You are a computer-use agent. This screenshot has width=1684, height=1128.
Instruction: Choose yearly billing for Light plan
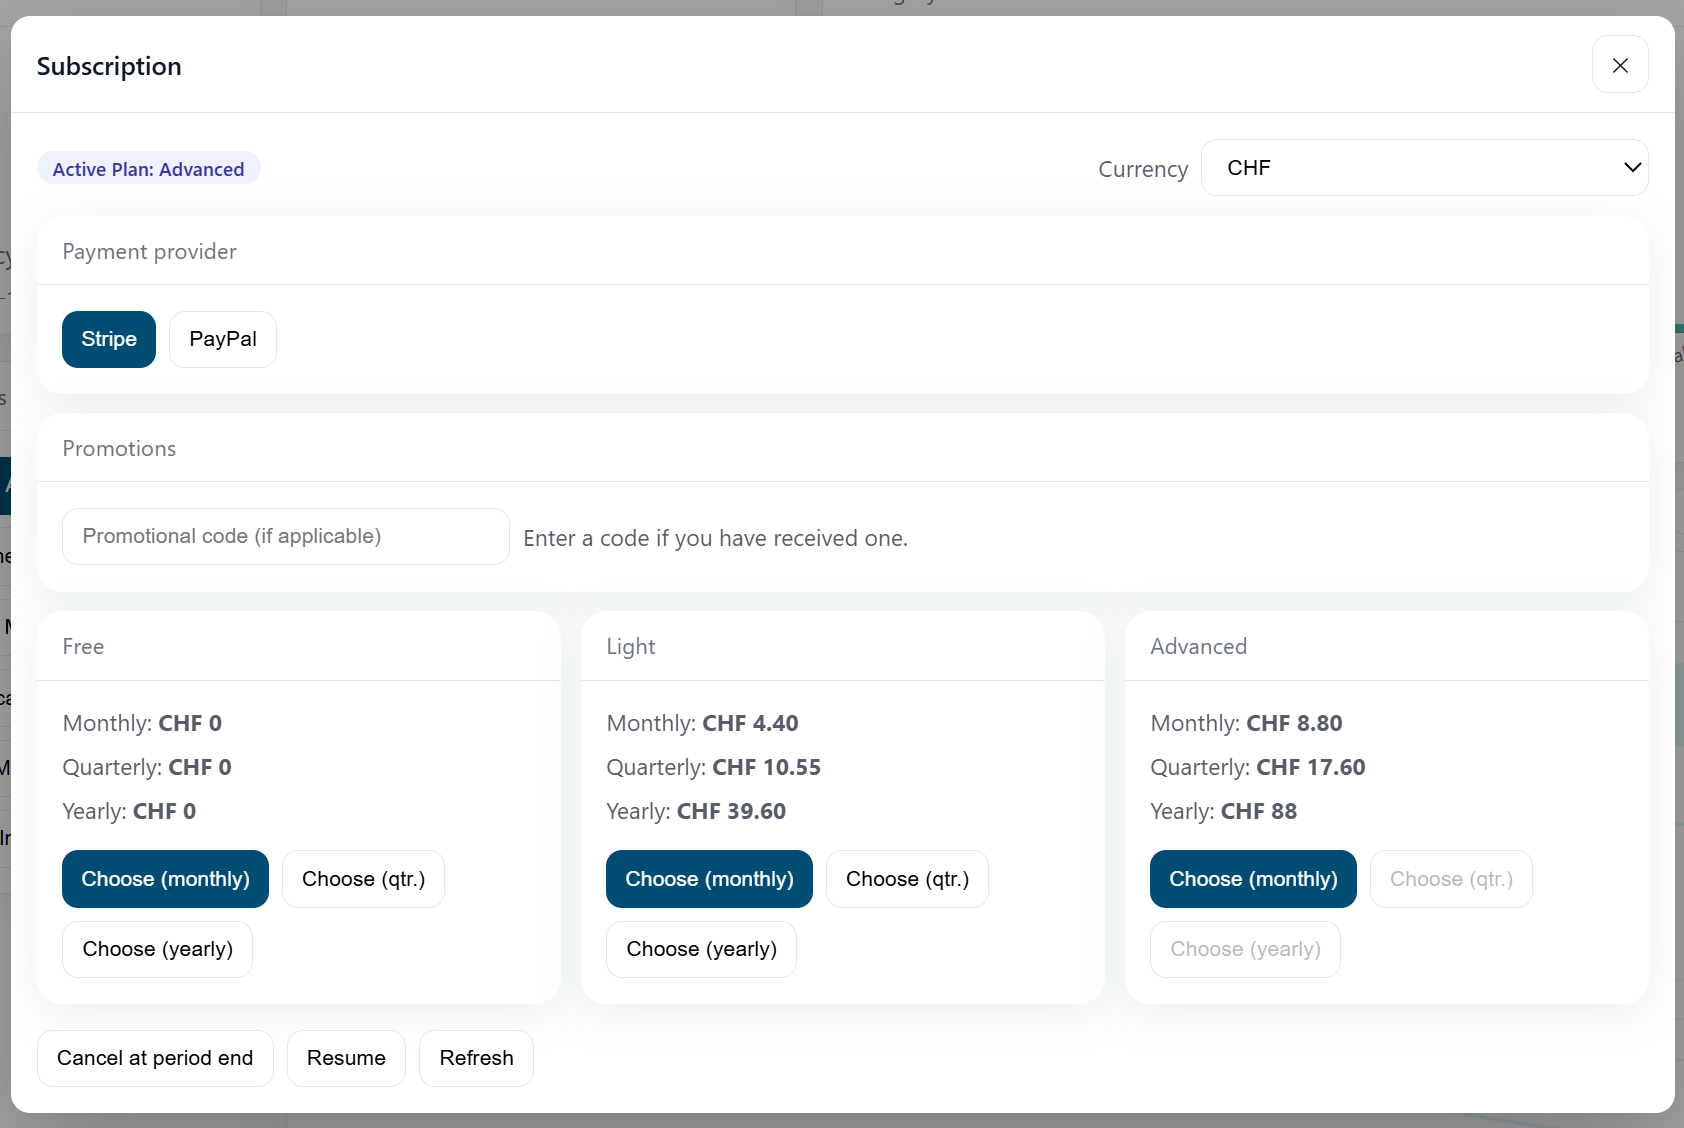coord(700,949)
